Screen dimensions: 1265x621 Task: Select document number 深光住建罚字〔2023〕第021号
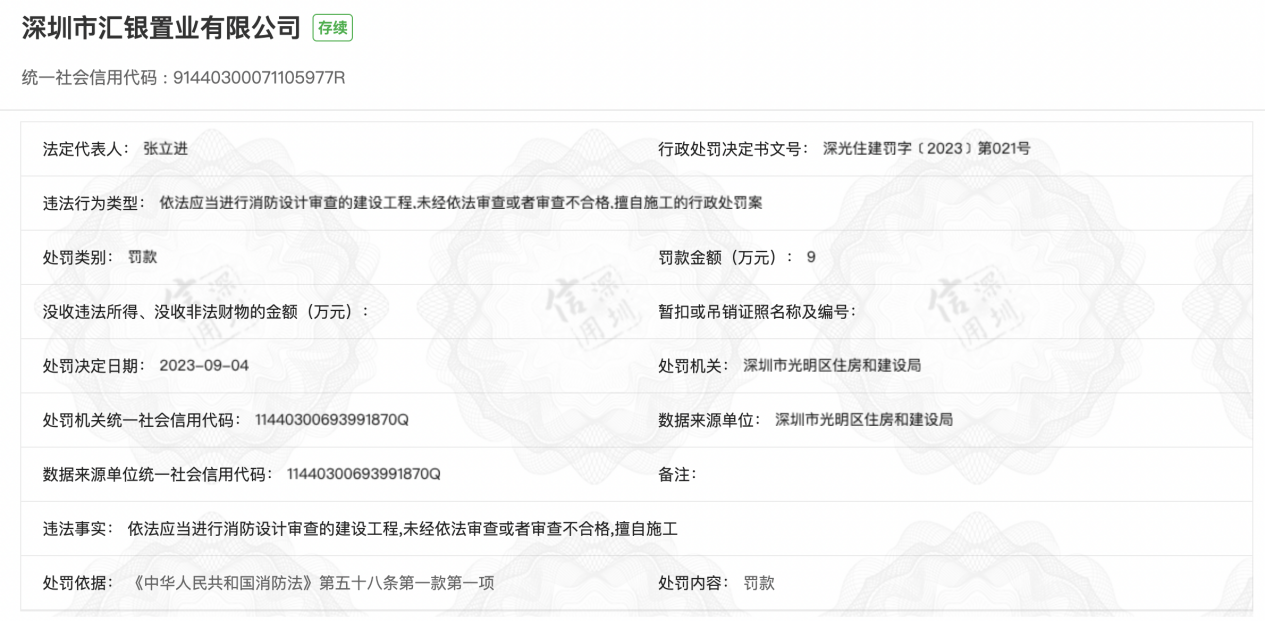click(927, 149)
